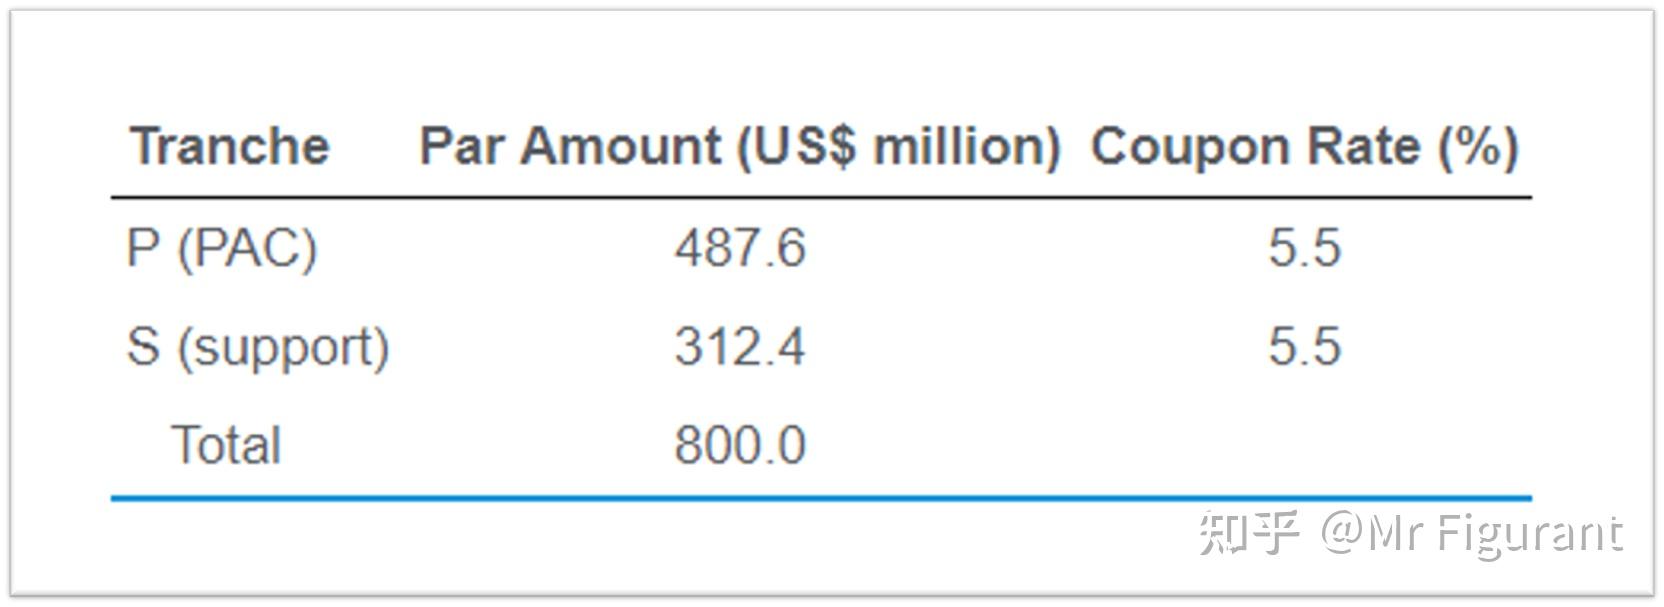The image size is (1664, 607).
Task: Click the (%) symbol in Coupon Rate
Action: [1479, 147]
